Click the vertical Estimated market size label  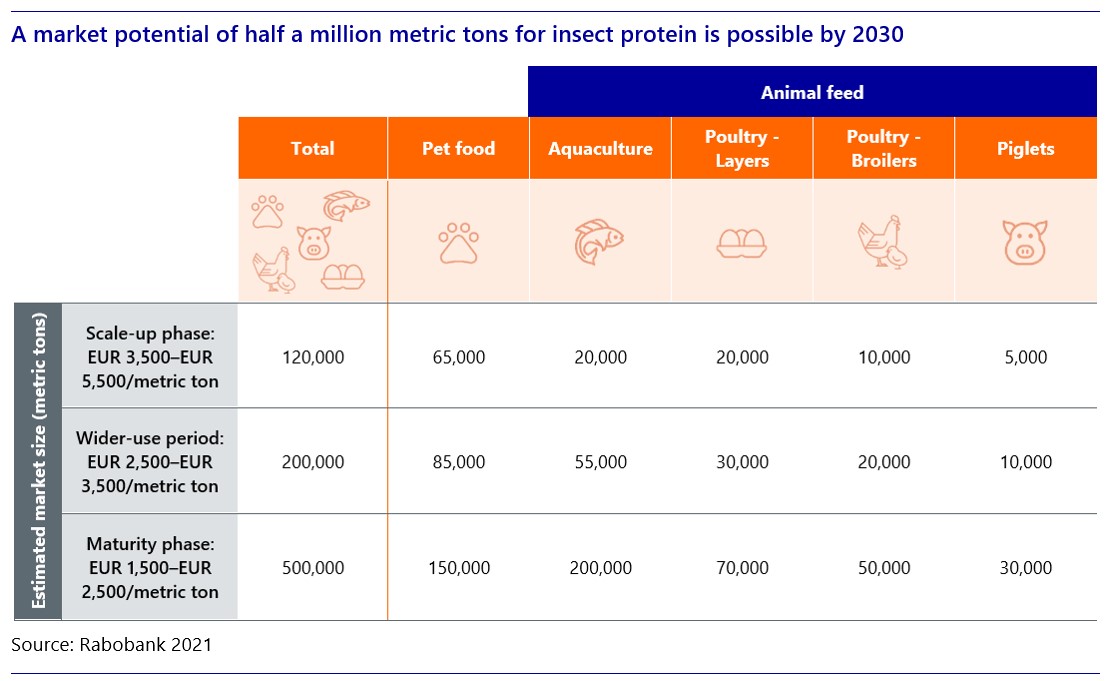coord(39,462)
